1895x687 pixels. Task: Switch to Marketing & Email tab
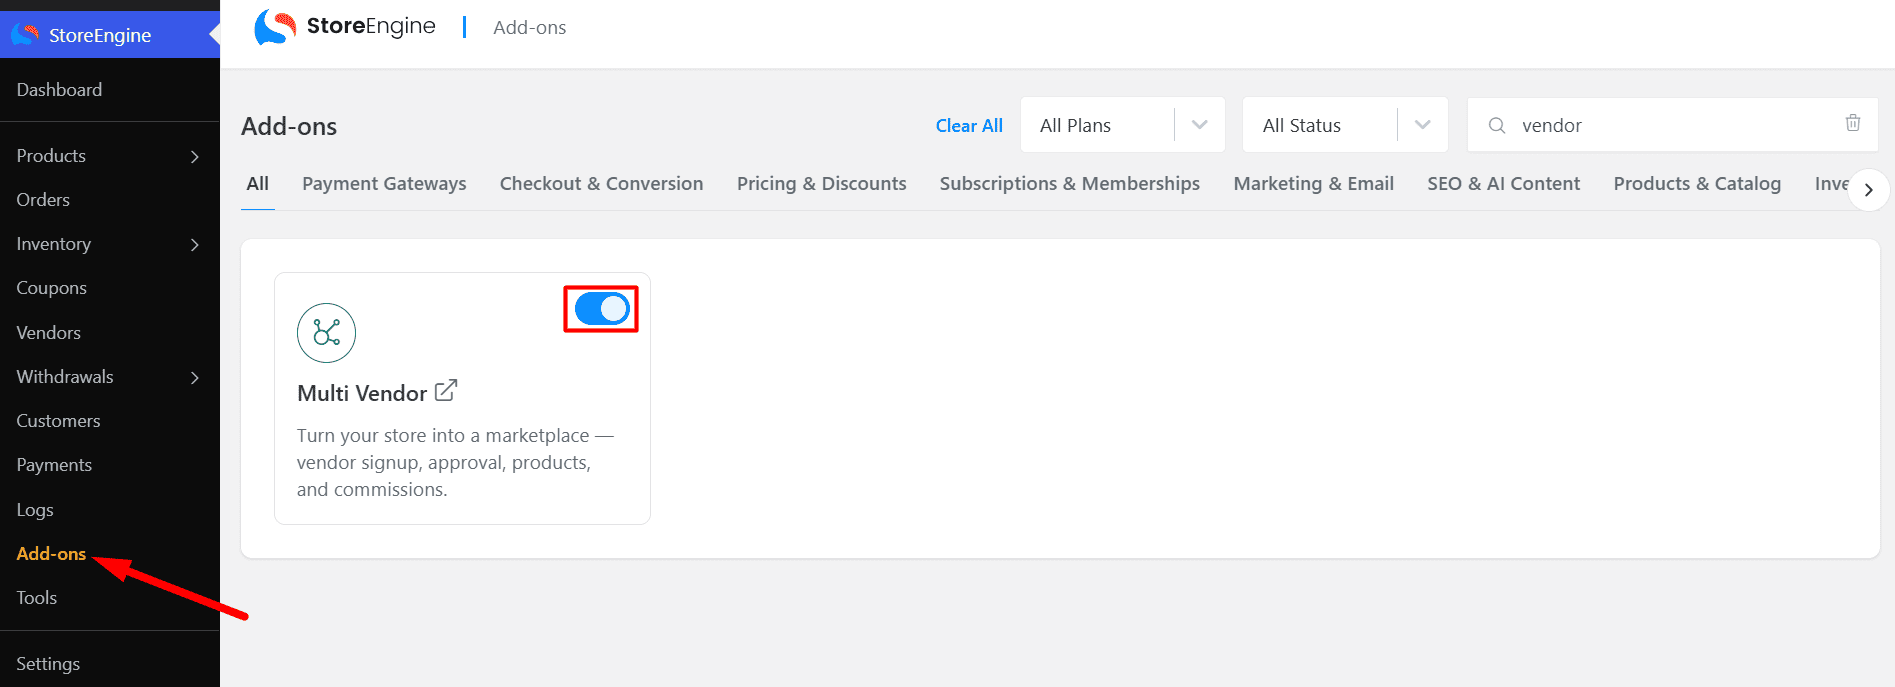1314,184
